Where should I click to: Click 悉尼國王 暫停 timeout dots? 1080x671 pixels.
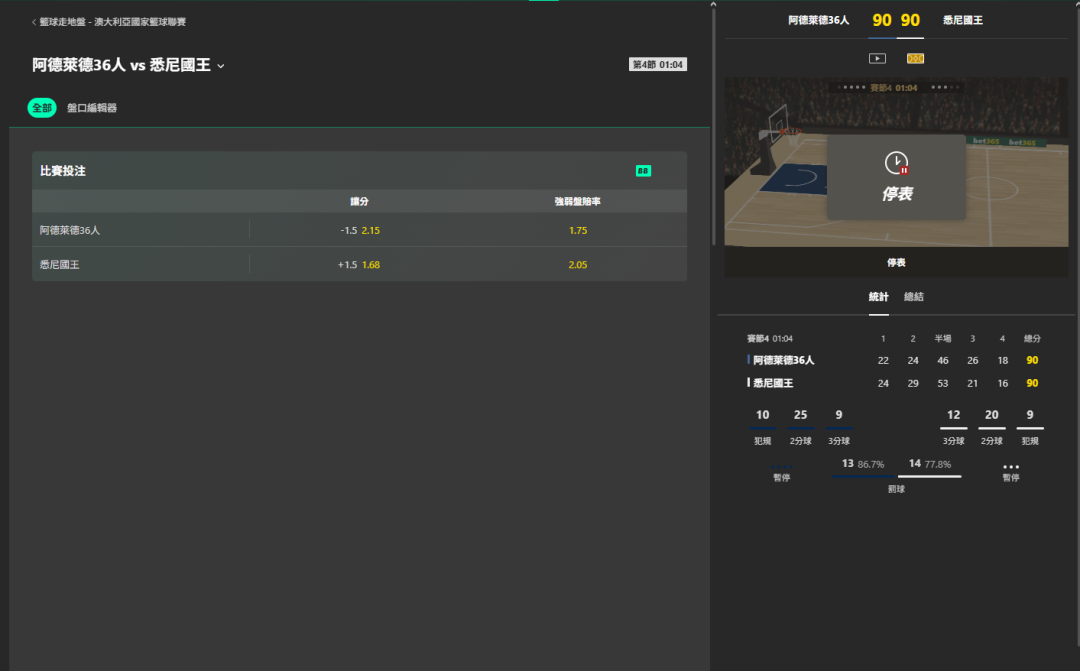click(x=1010, y=467)
